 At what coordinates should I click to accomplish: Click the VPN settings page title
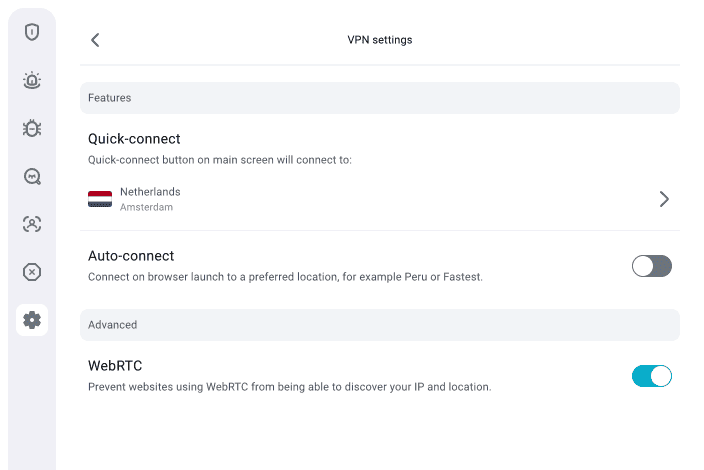(379, 40)
